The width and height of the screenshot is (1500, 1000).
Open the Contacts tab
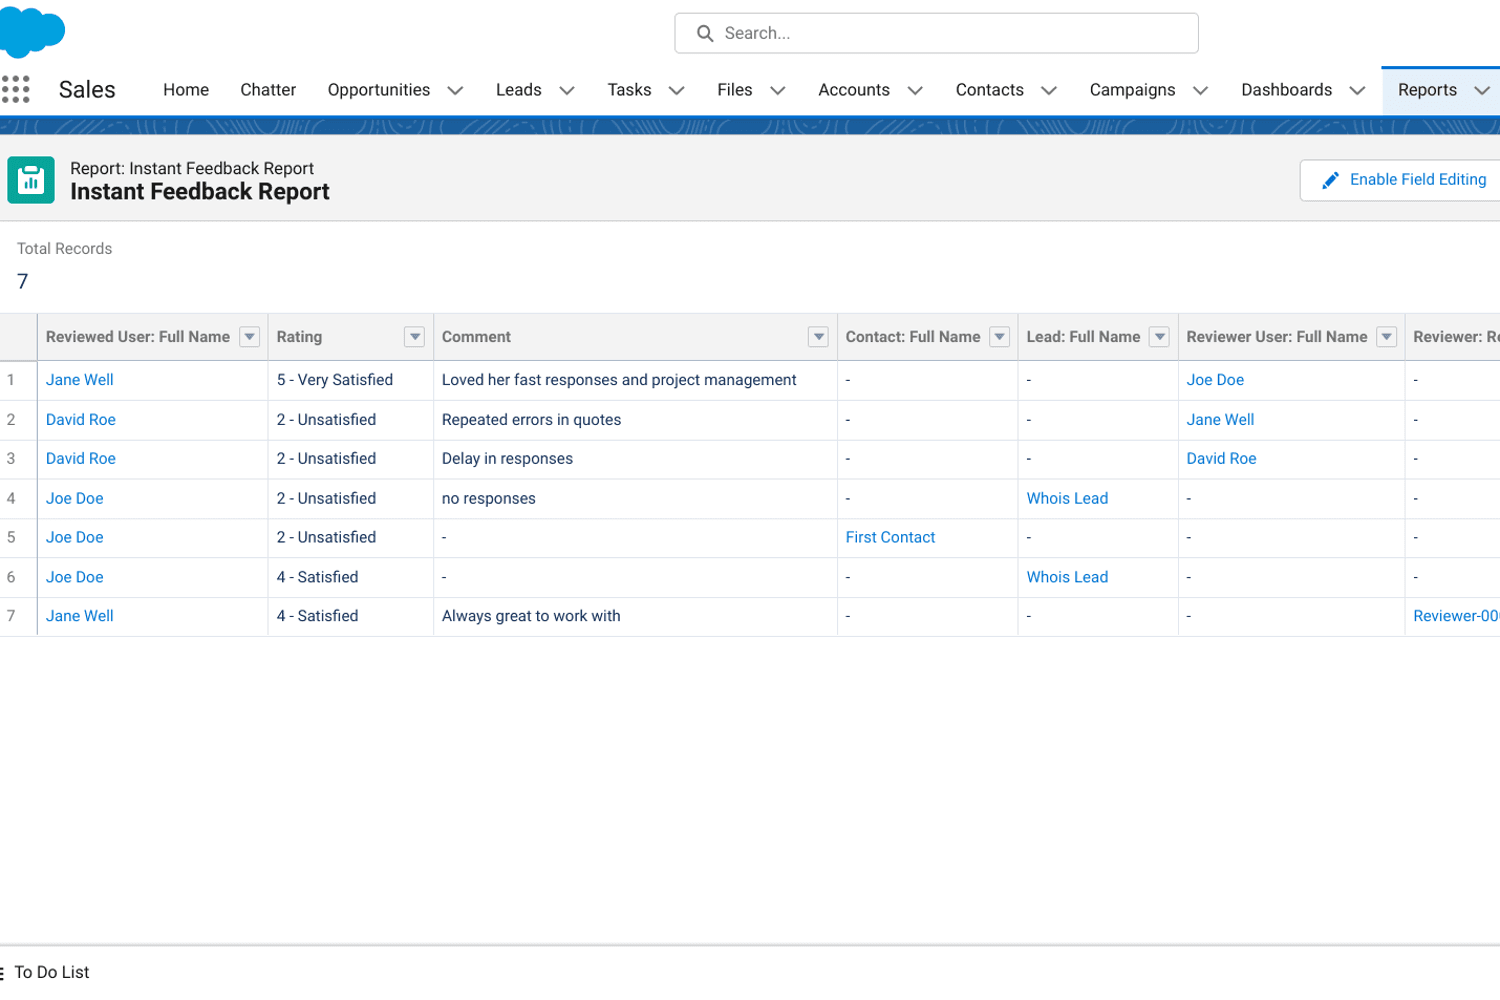[x=989, y=90]
